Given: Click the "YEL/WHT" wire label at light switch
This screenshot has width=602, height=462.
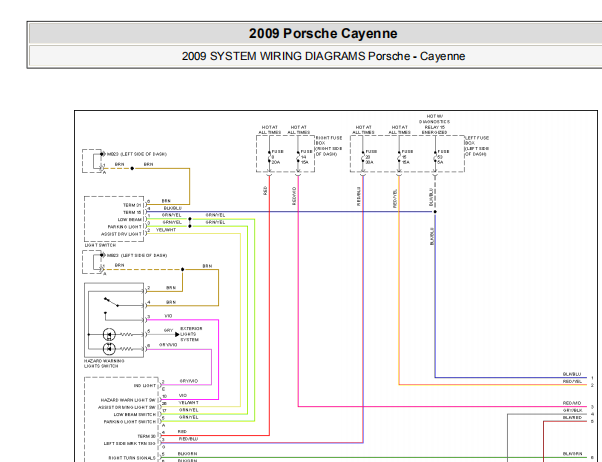Looking at the screenshot, I should [x=166, y=230].
